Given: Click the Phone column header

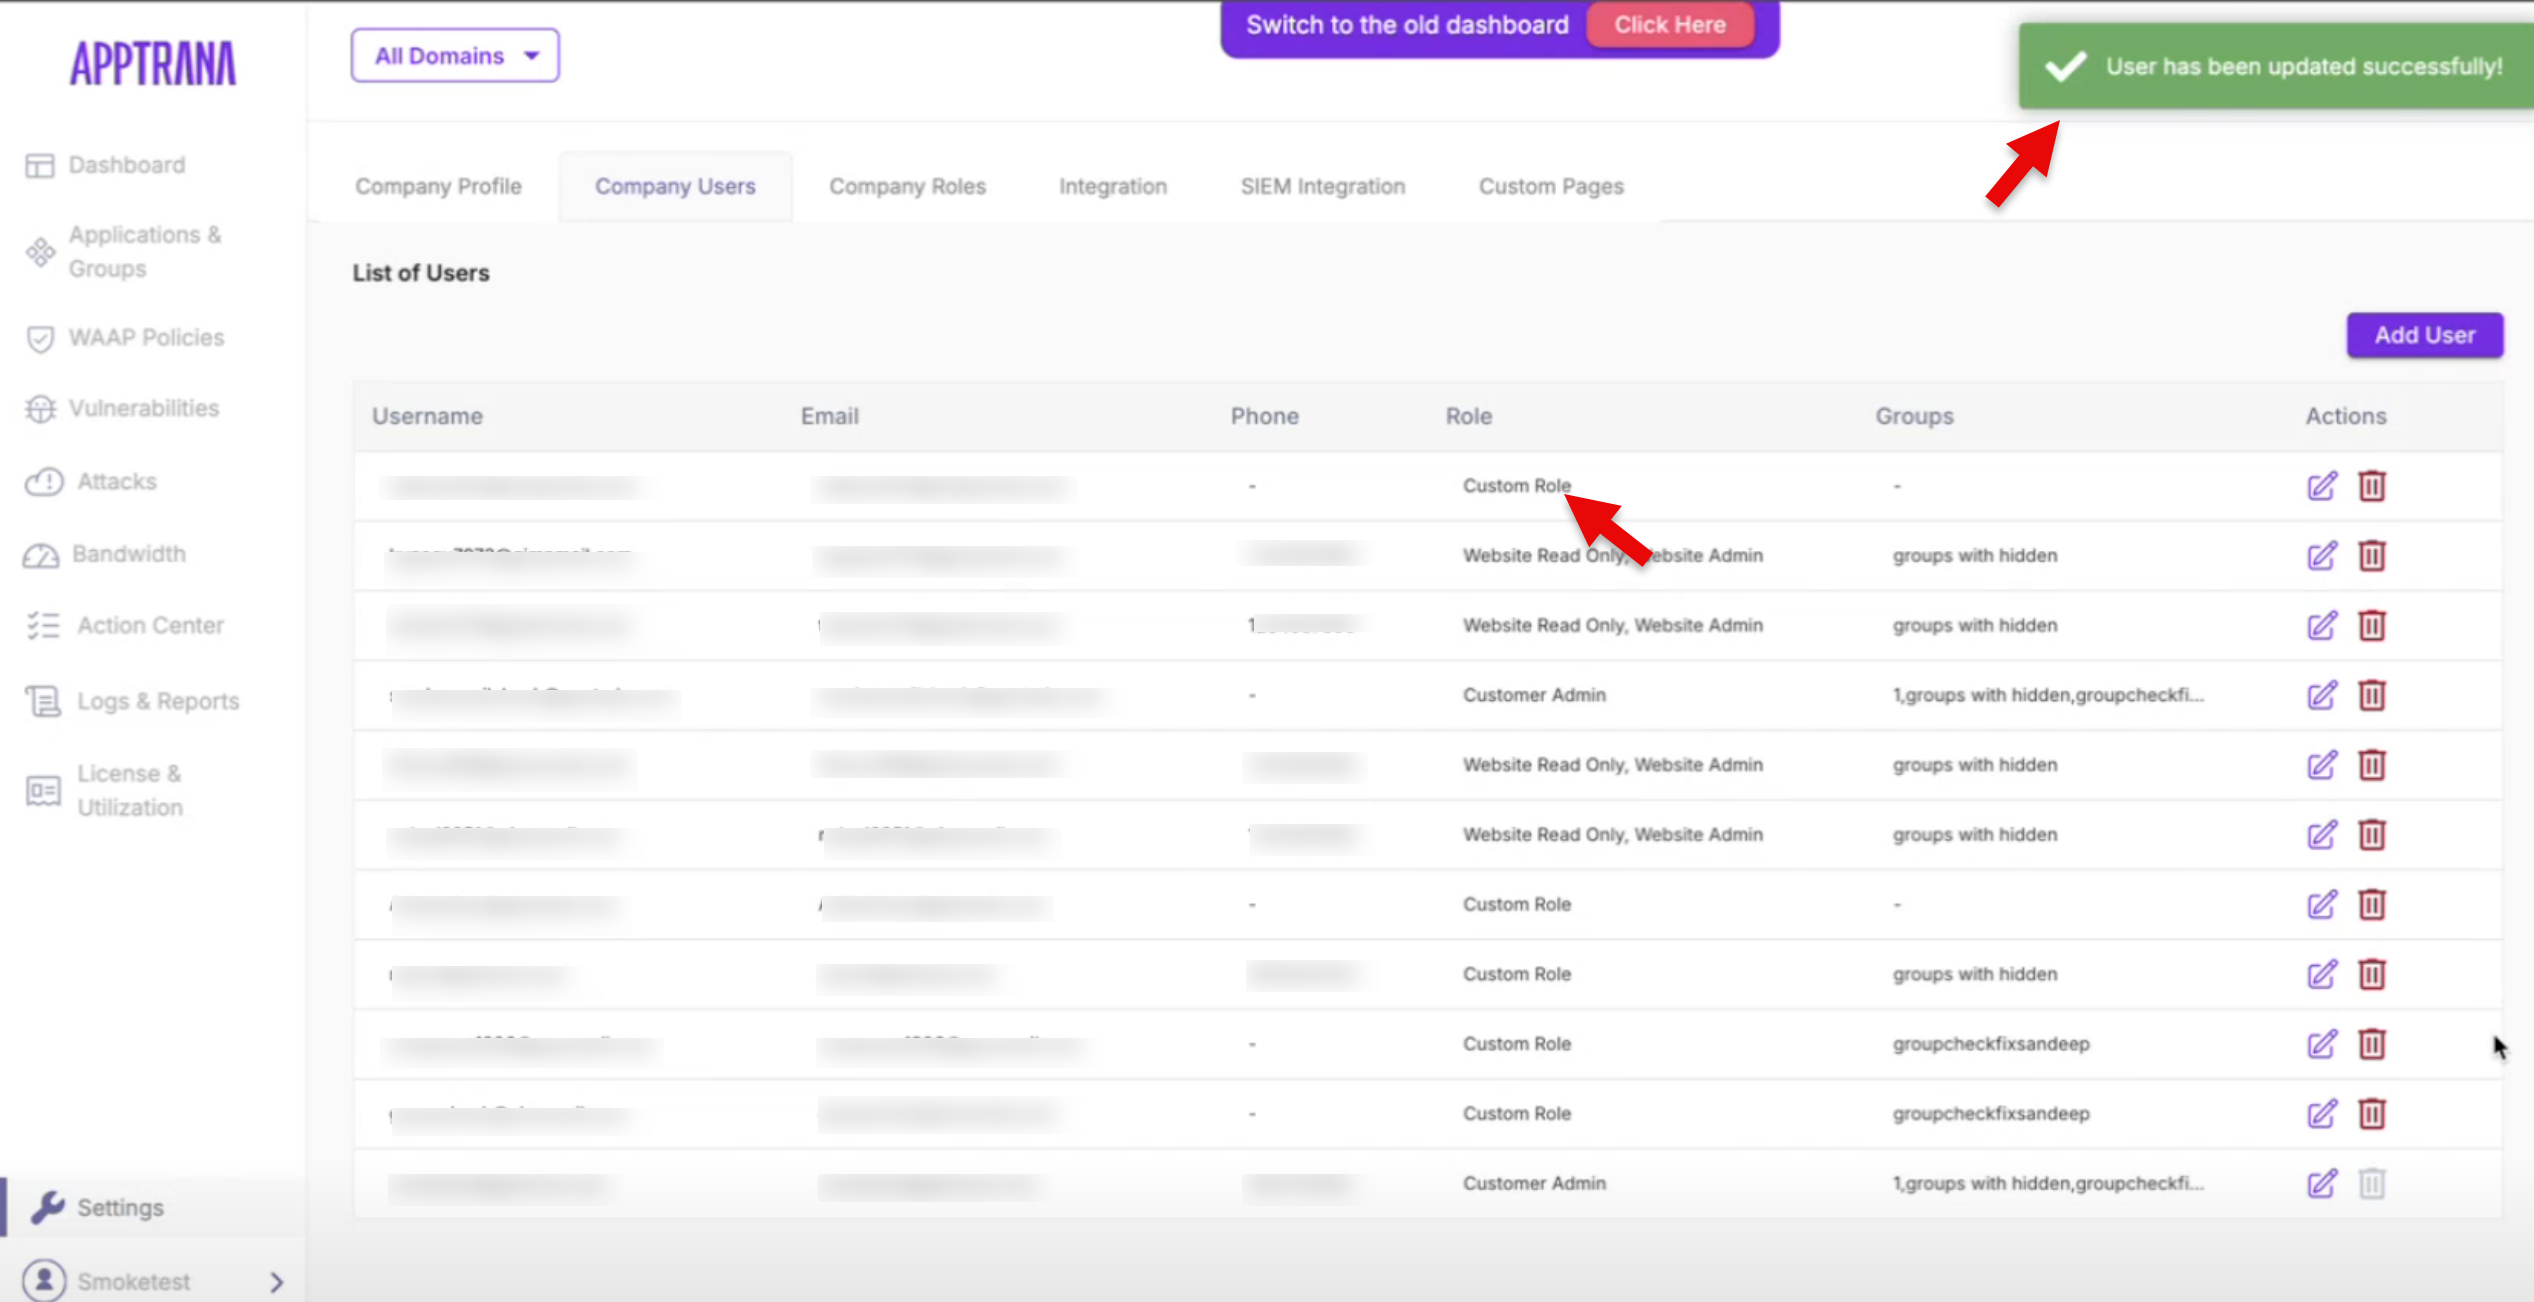Looking at the screenshot, I should (1265, 417).
